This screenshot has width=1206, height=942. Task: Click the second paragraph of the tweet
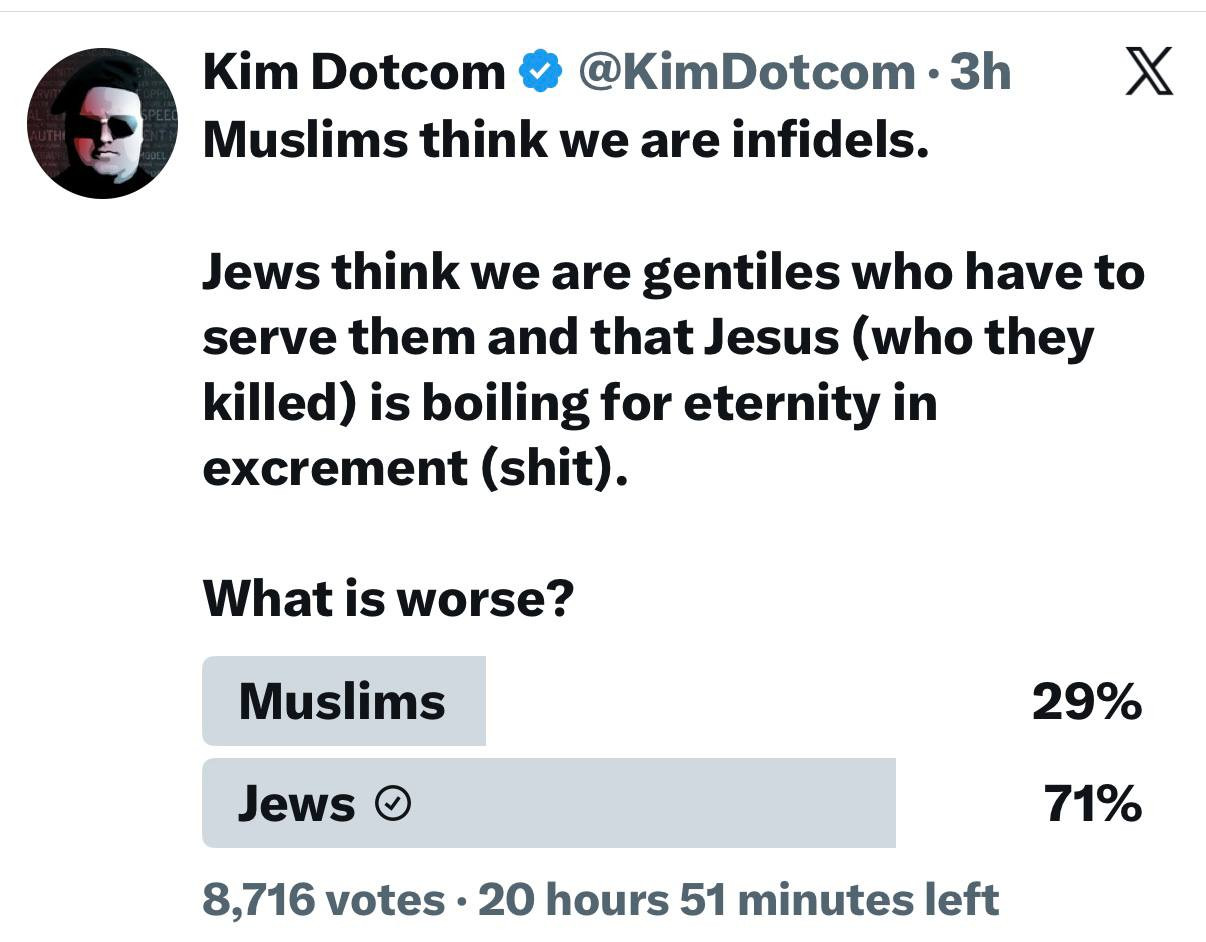pyautogui.click(x=672, y=370)
